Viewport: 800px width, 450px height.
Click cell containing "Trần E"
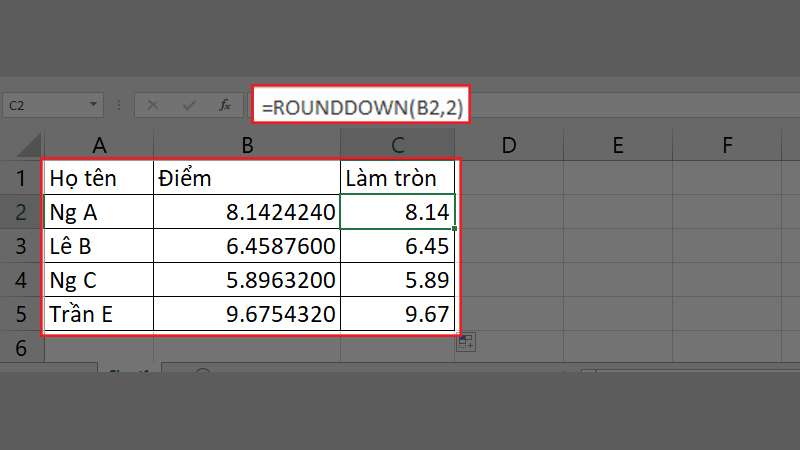[x=99, y=314]
